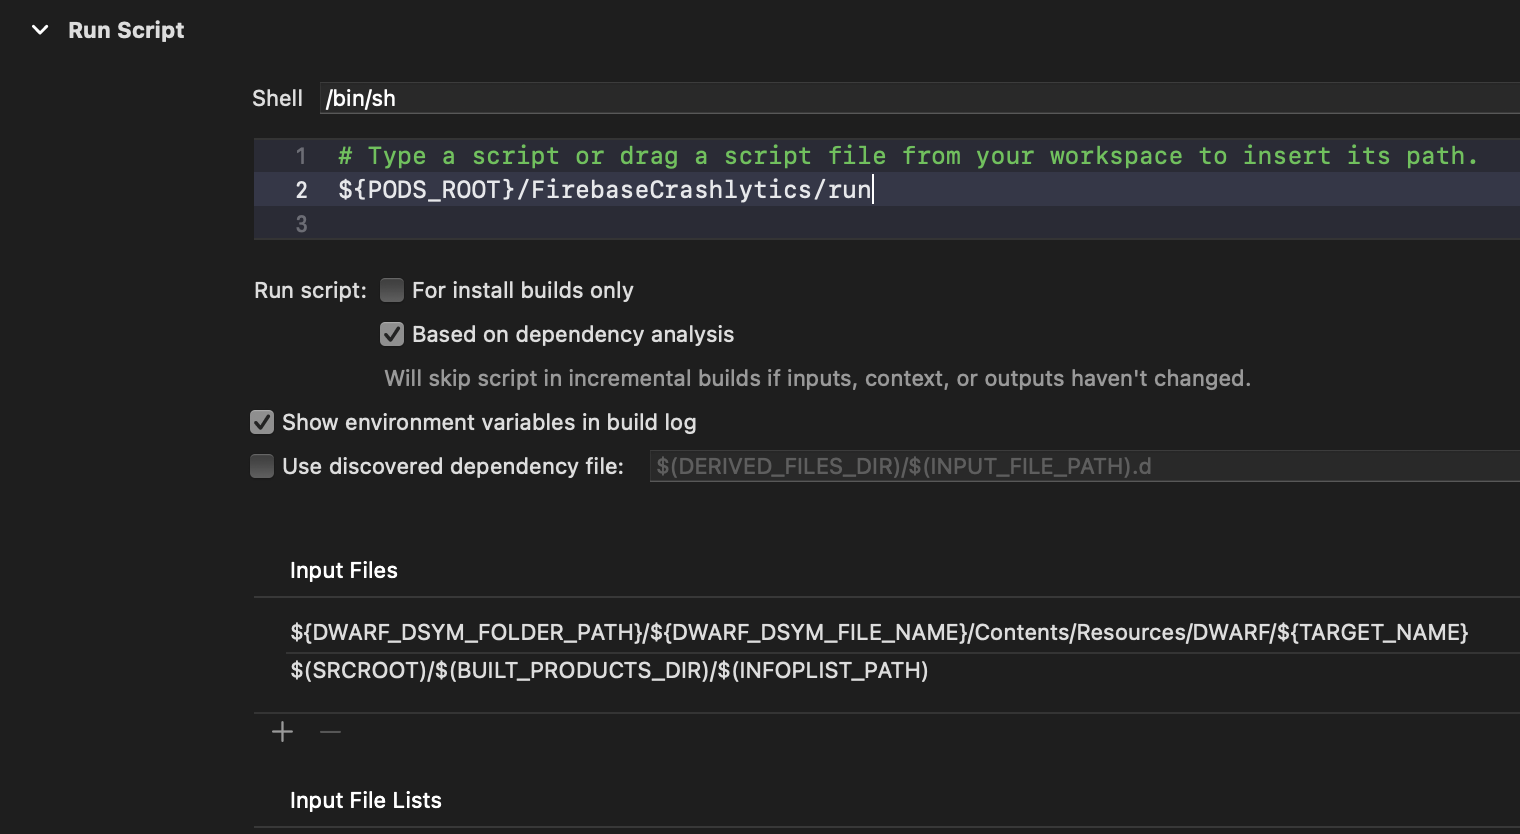
Task: Click the Input Files heading
Action: tap(344, 570)
